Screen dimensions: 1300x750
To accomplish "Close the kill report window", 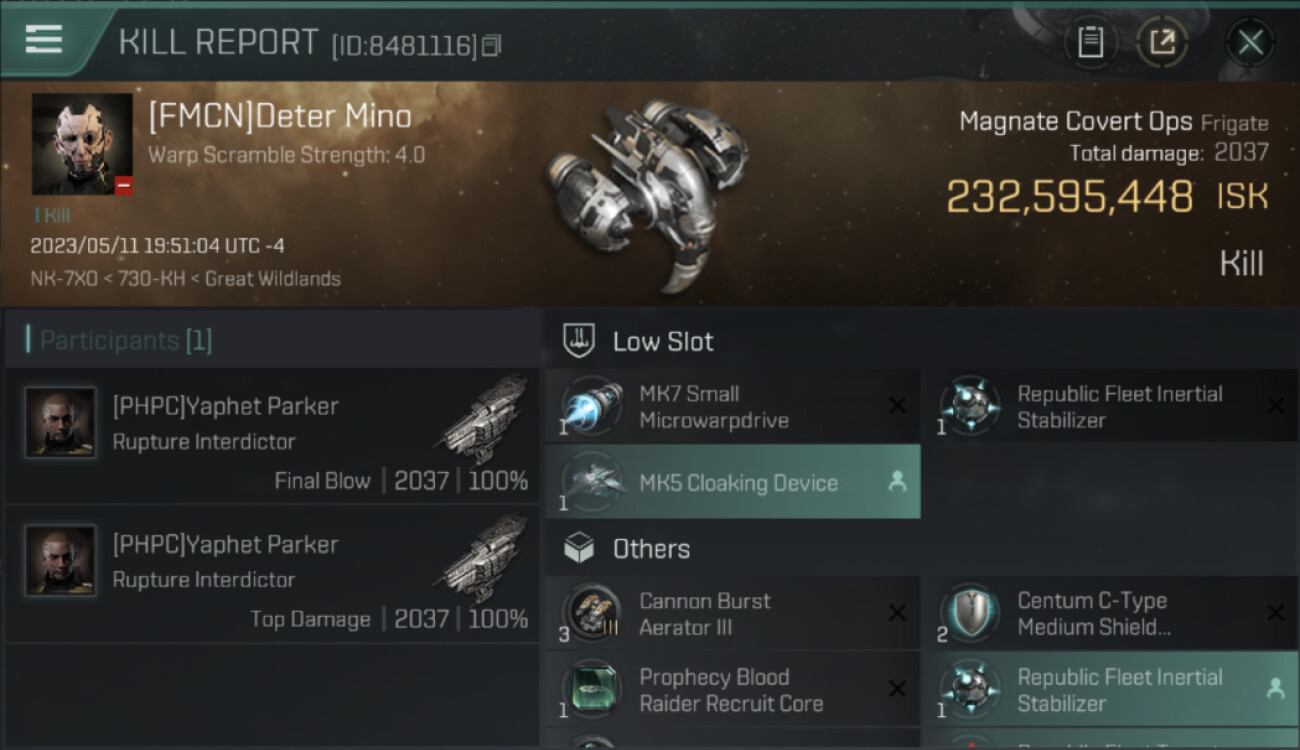I will pyautogui.click(x=1250, y=42).
